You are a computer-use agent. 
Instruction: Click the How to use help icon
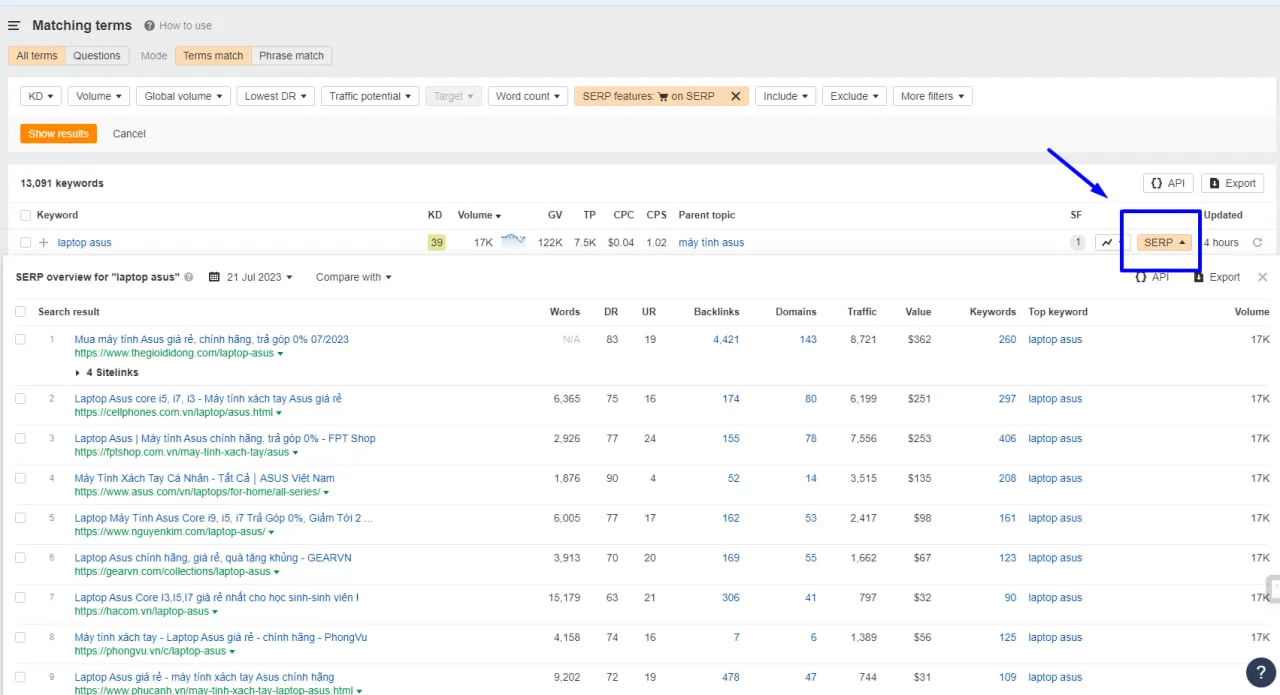tap(150, 26)
